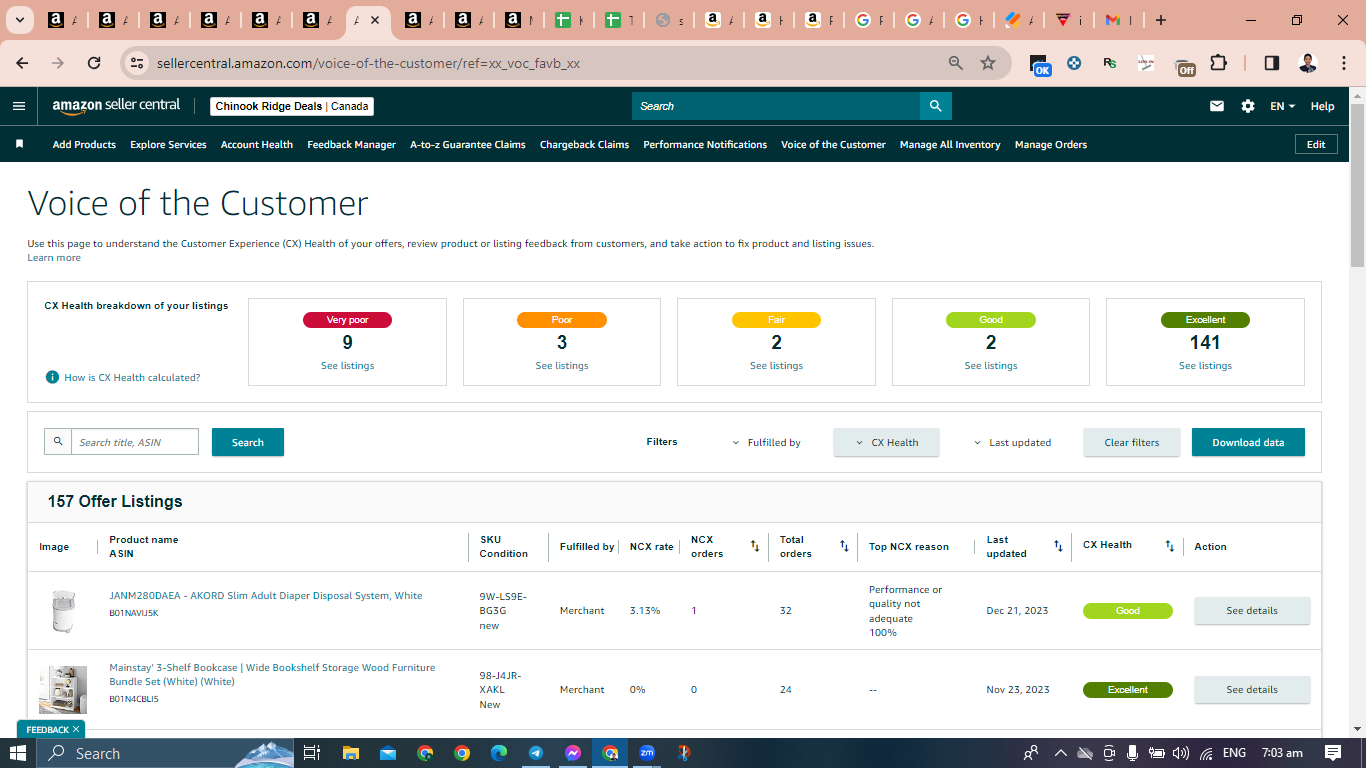
Task: Reload the page with the refresh icon
Action: [94, 63]
